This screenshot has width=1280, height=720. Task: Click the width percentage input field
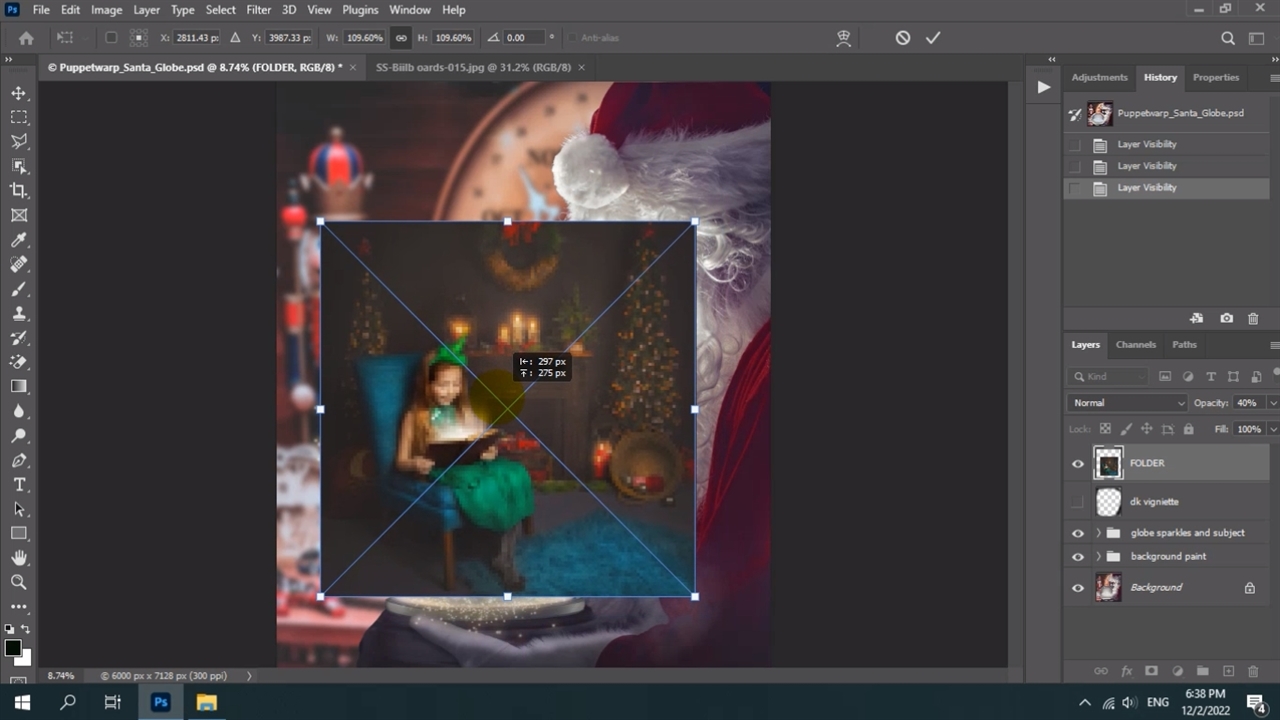(x=365, y=38)
